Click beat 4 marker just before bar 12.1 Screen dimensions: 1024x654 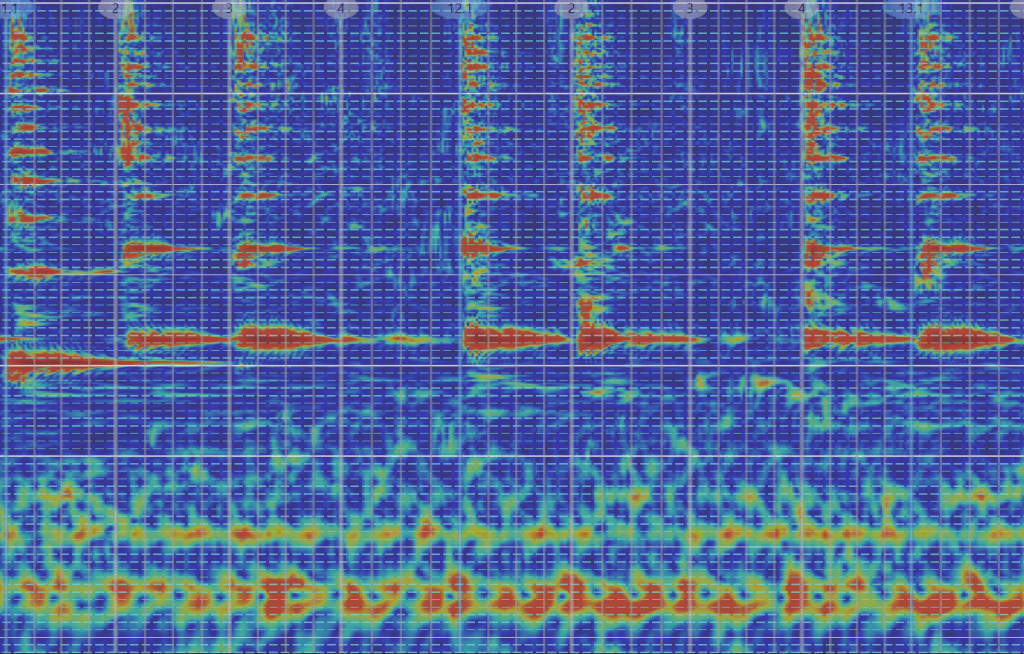click(341, 9)
